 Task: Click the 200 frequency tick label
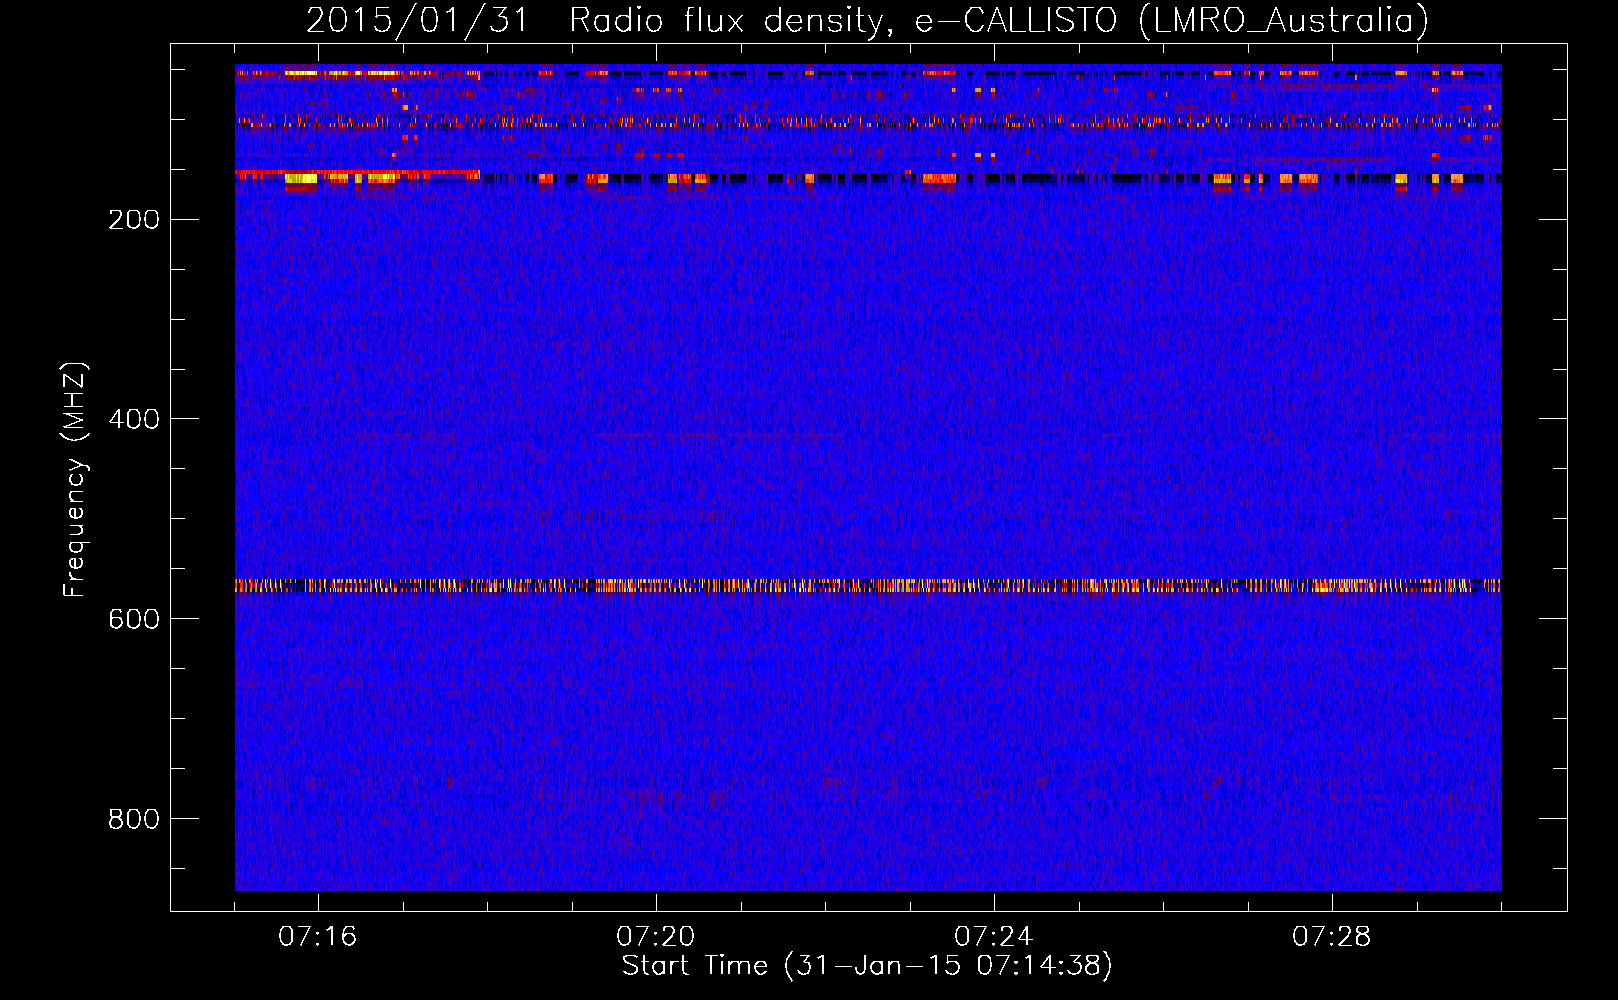coord(134,220)
